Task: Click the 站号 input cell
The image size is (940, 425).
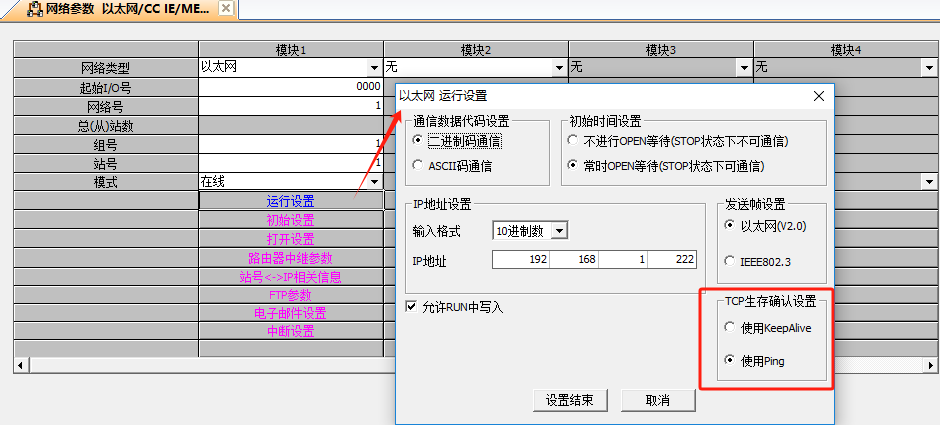Action: [x=291, y=163]
